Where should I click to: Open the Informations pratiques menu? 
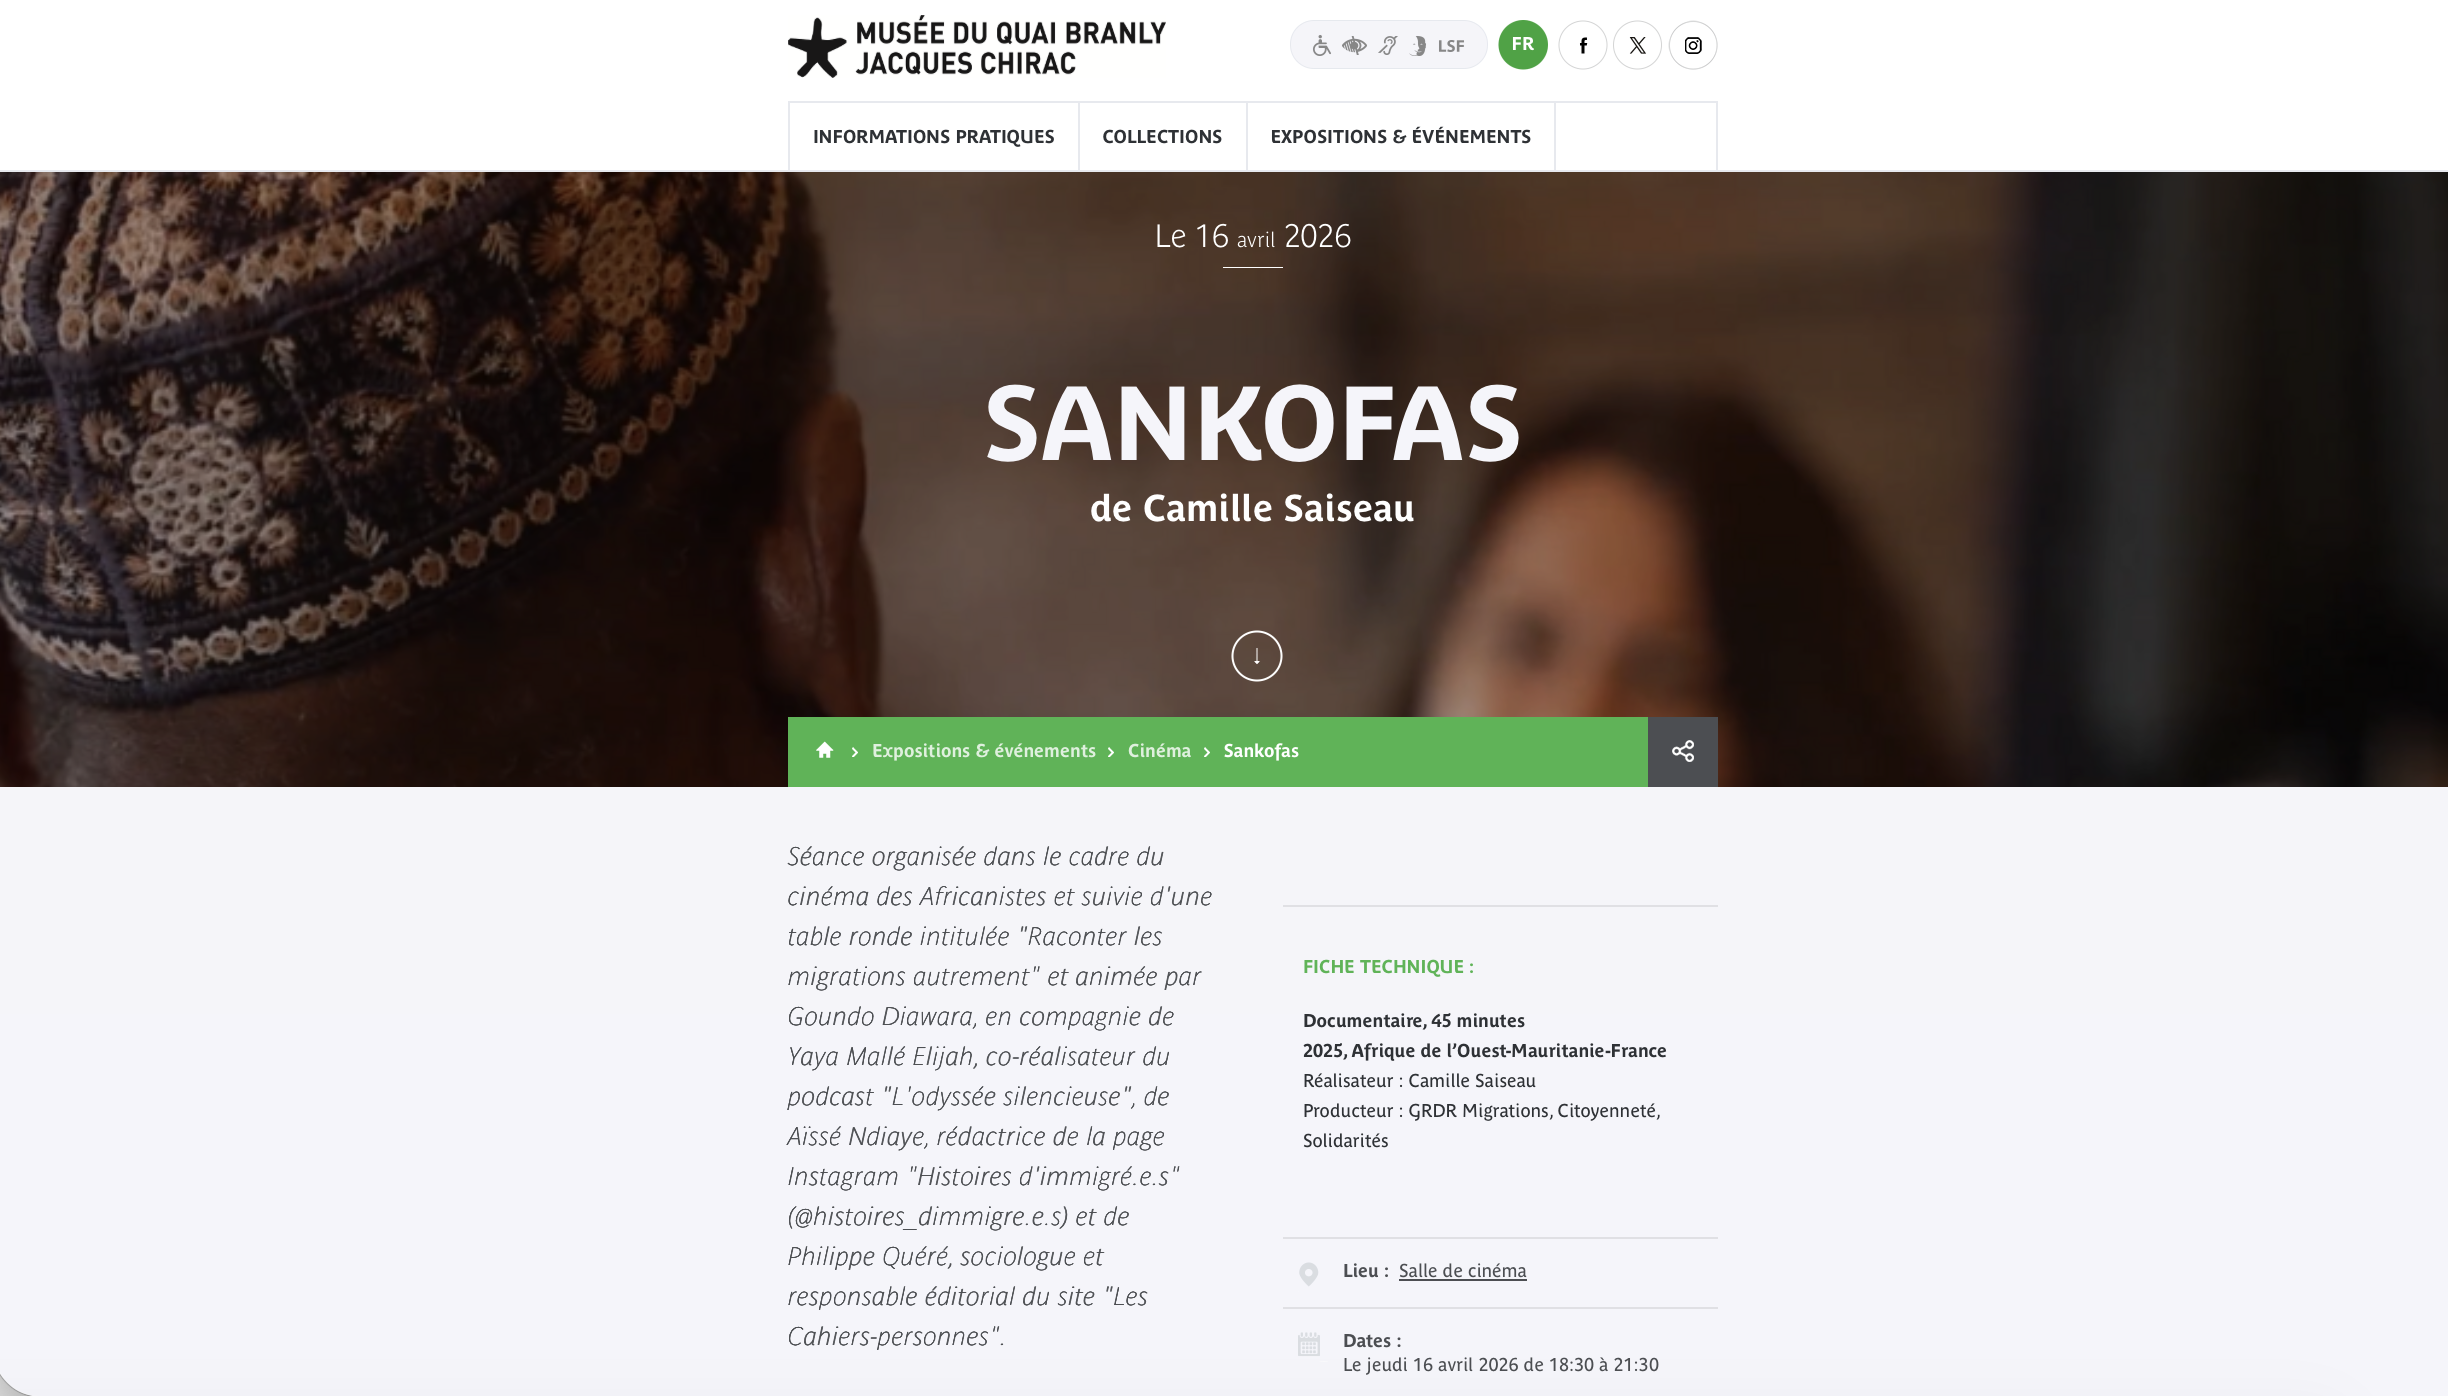tap(933, 137)
